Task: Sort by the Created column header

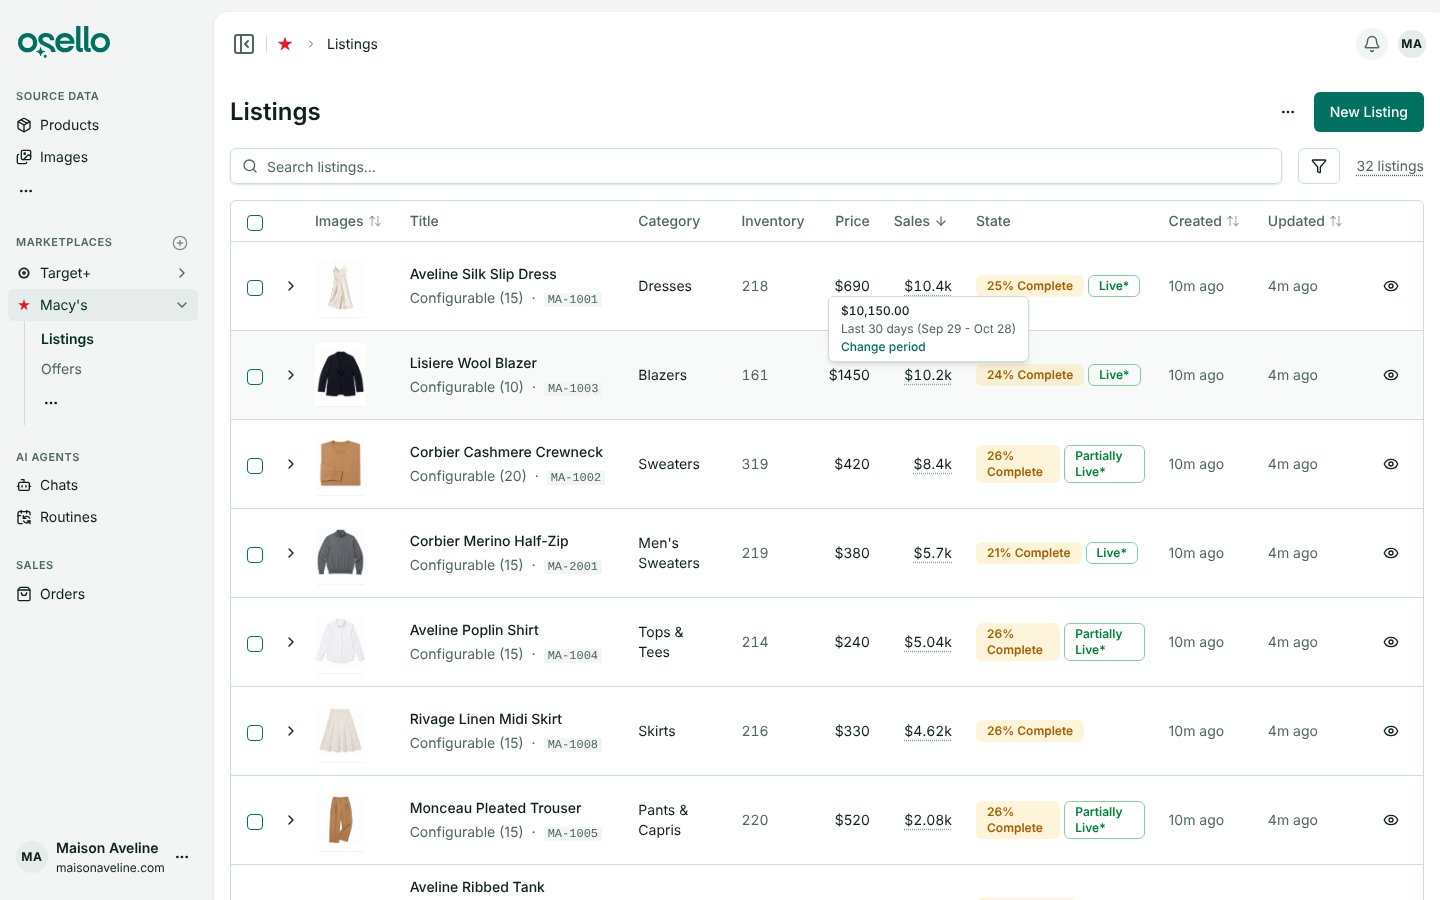Action: [1203, 221]
